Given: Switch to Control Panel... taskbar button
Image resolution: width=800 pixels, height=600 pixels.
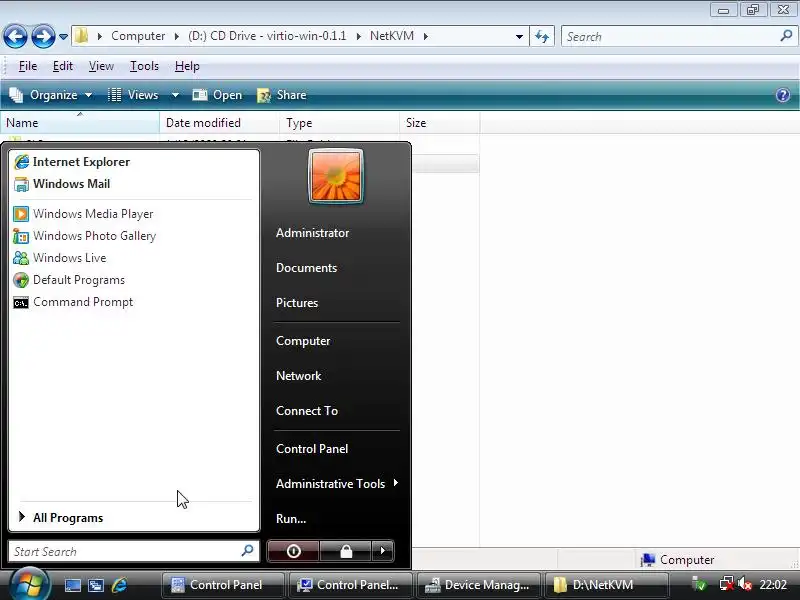Looking at the screenshot, I should pos(351,585).
